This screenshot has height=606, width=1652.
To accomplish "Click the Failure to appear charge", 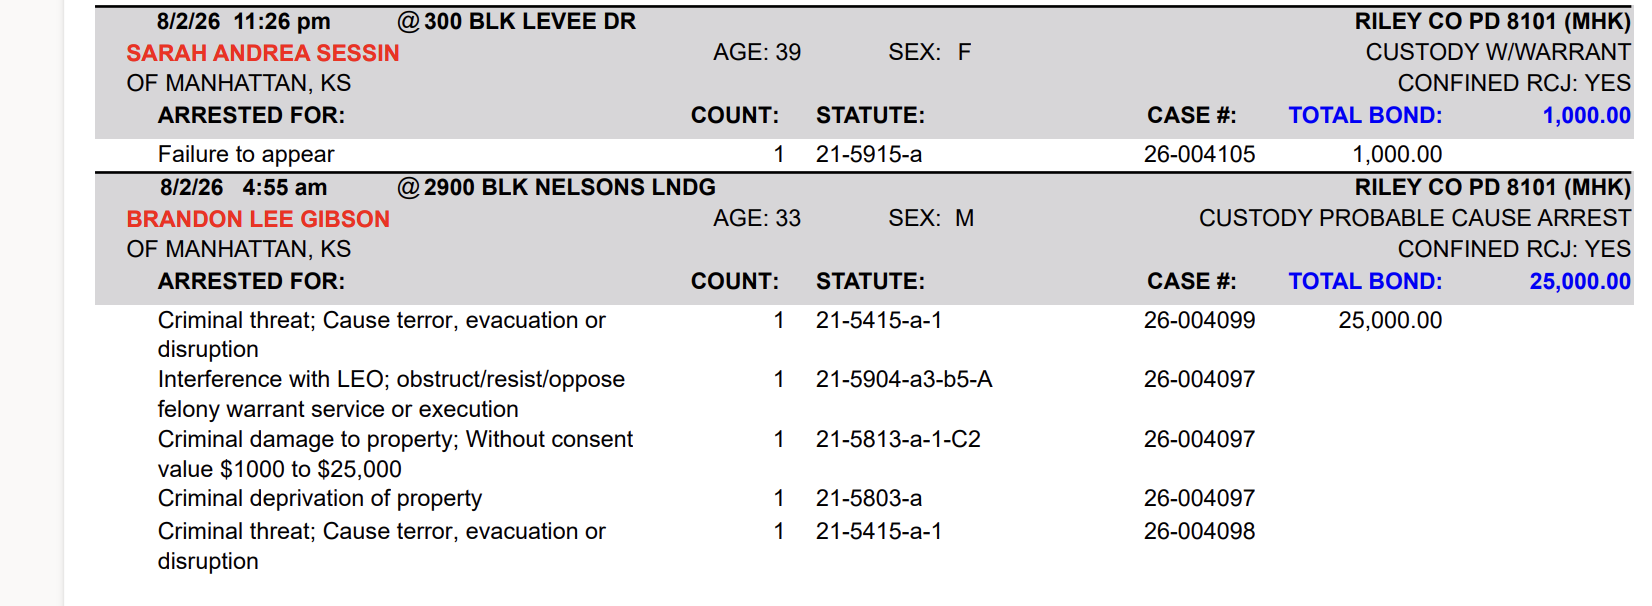I will pos(246,154).
